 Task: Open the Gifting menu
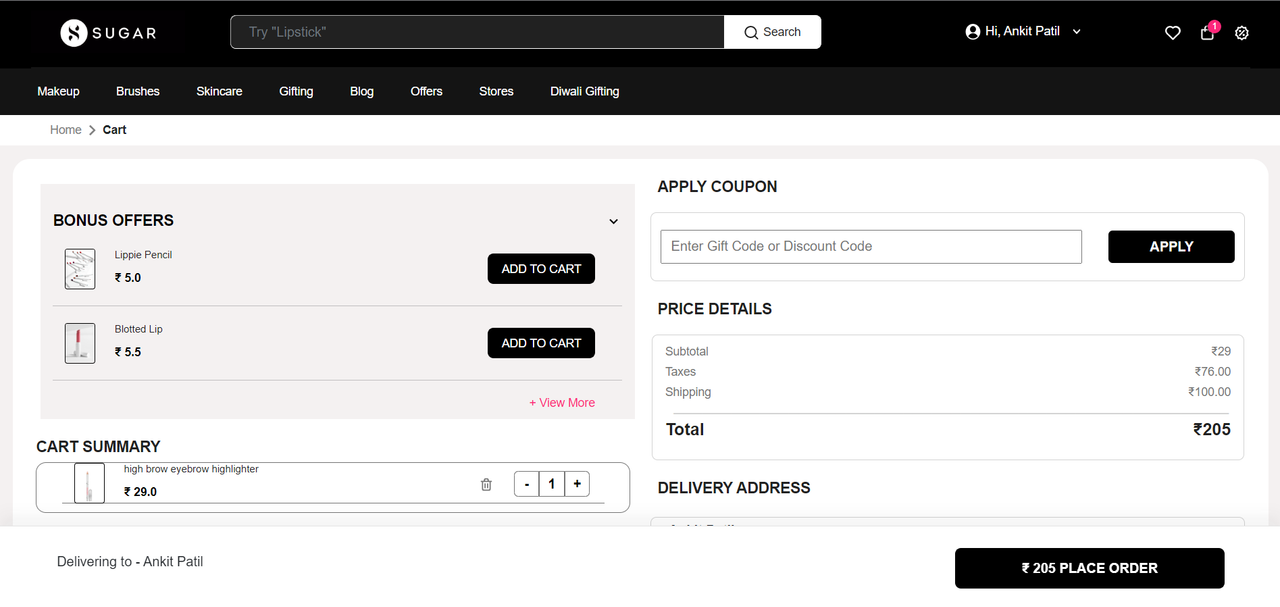coord(296,91)
